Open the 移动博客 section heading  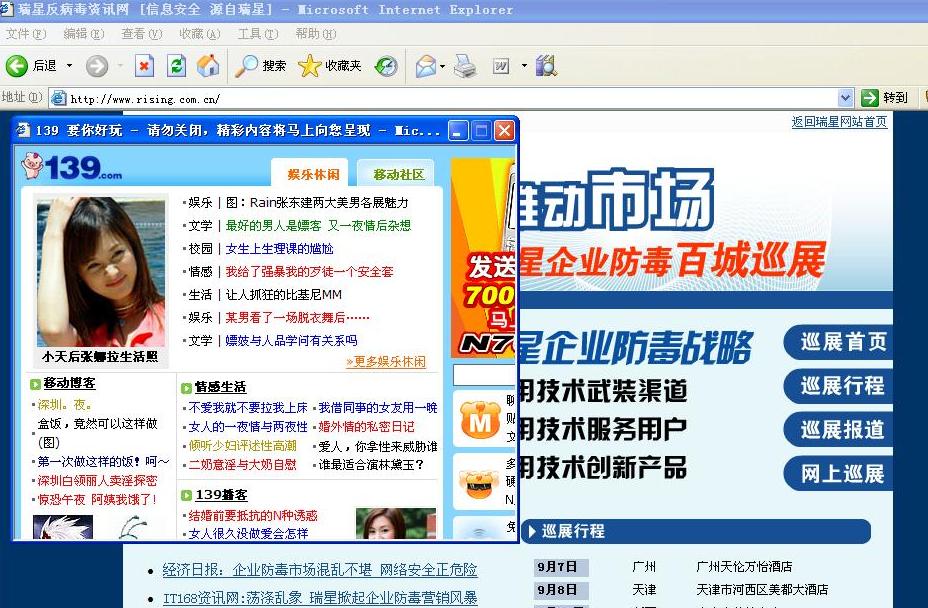69,384
